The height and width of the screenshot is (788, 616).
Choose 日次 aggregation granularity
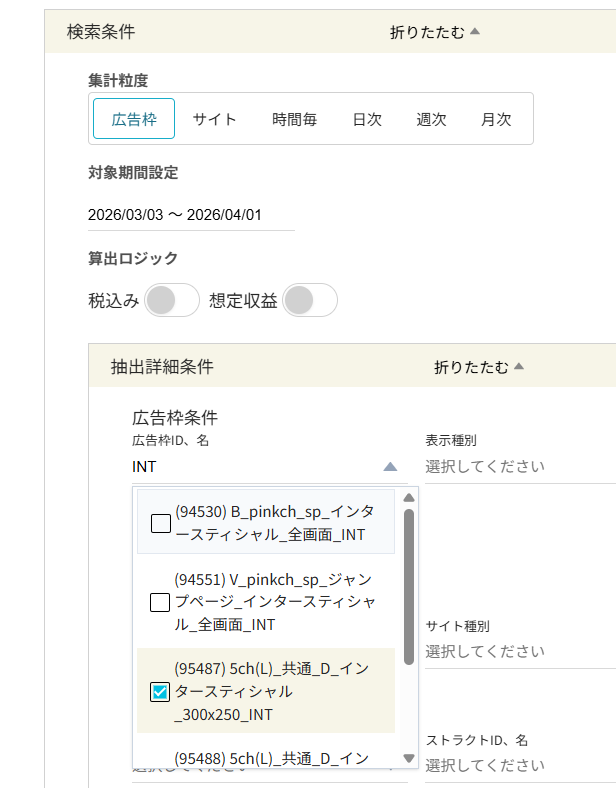click(x=367, y=119)
